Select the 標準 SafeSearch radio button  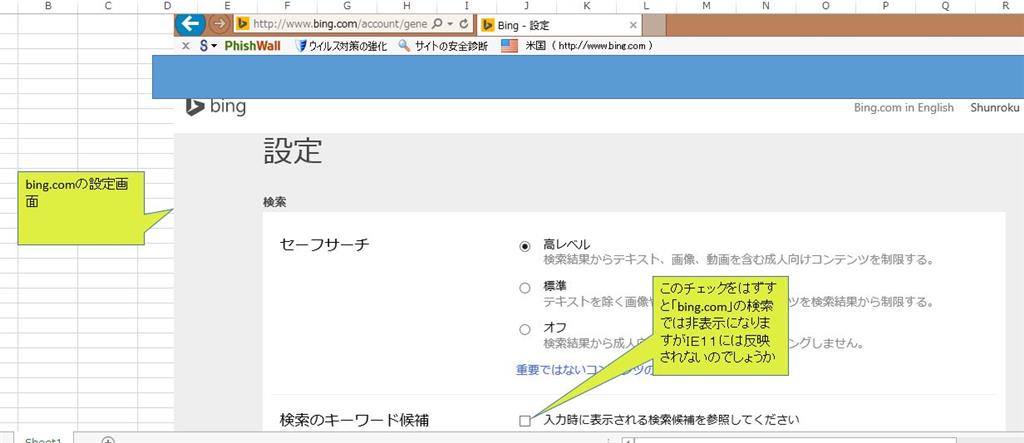point(524,288)
